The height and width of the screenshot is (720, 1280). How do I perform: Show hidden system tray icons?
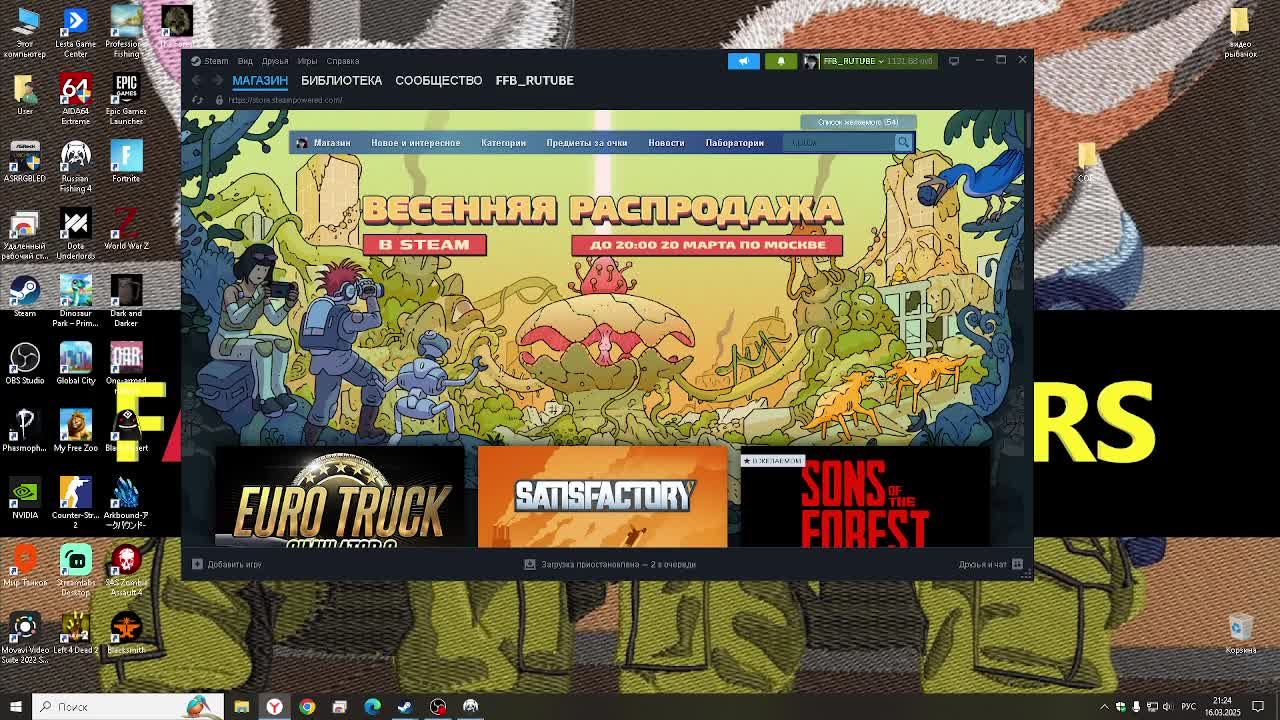click(x=1104, y=706)
